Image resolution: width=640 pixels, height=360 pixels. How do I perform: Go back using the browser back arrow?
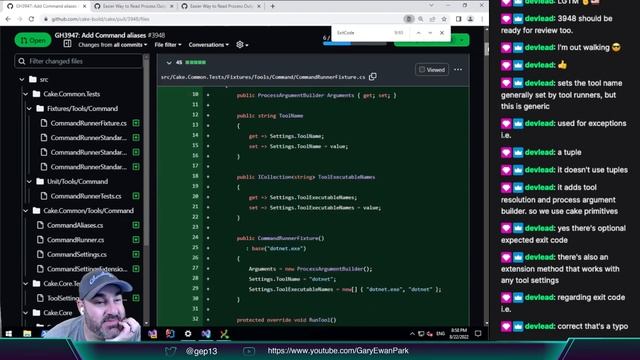[8, 19]
